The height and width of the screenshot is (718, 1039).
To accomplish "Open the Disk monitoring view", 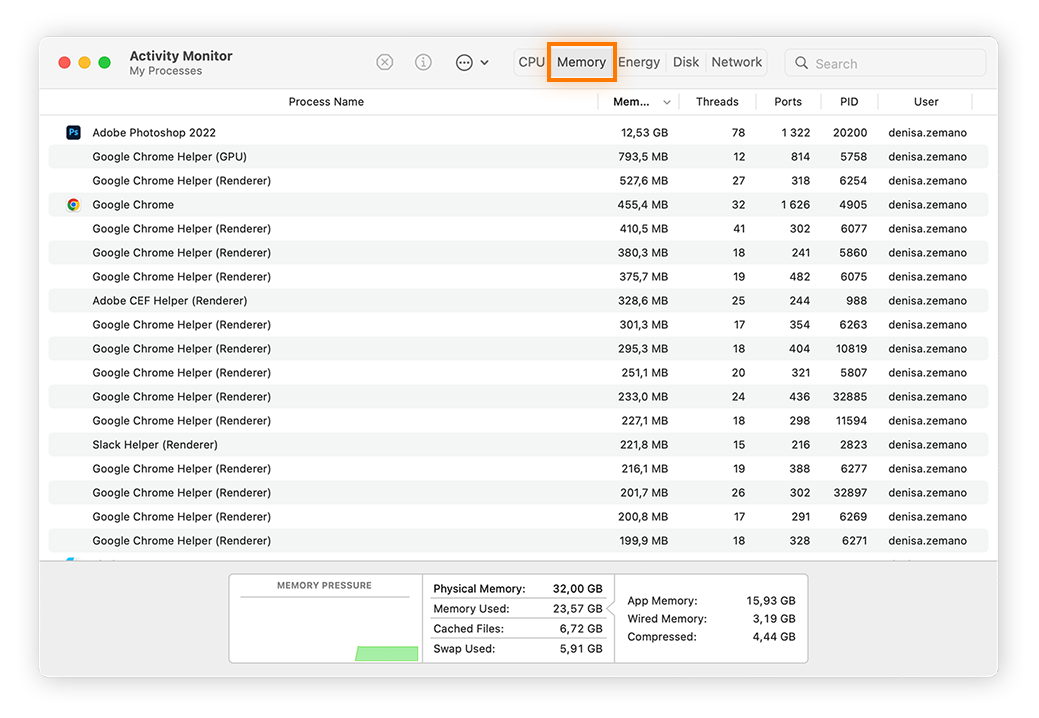I will (686, 61).
